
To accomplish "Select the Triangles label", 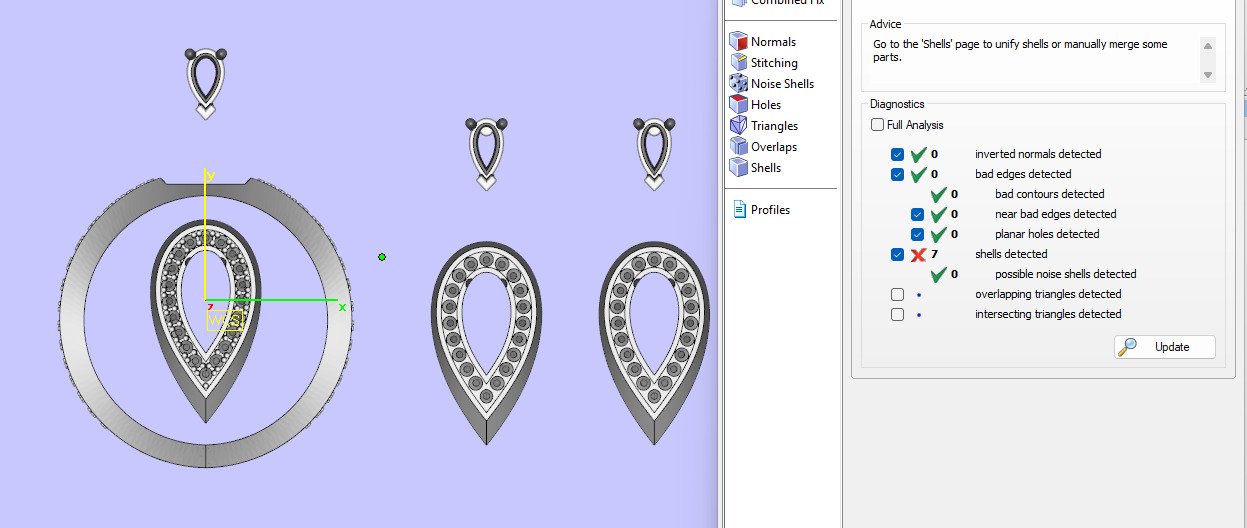I will click(775, 126).
